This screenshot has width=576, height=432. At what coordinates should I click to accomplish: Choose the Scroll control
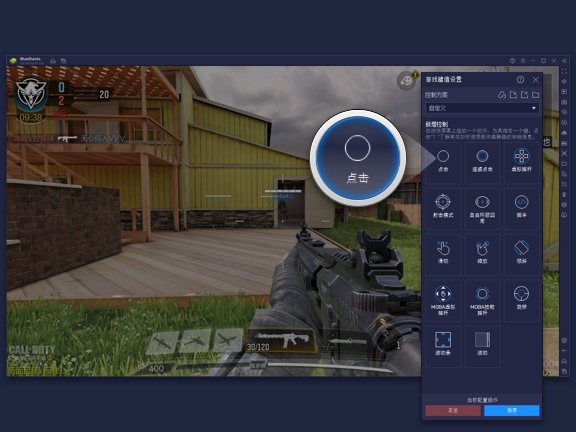(x=482, y=346)
